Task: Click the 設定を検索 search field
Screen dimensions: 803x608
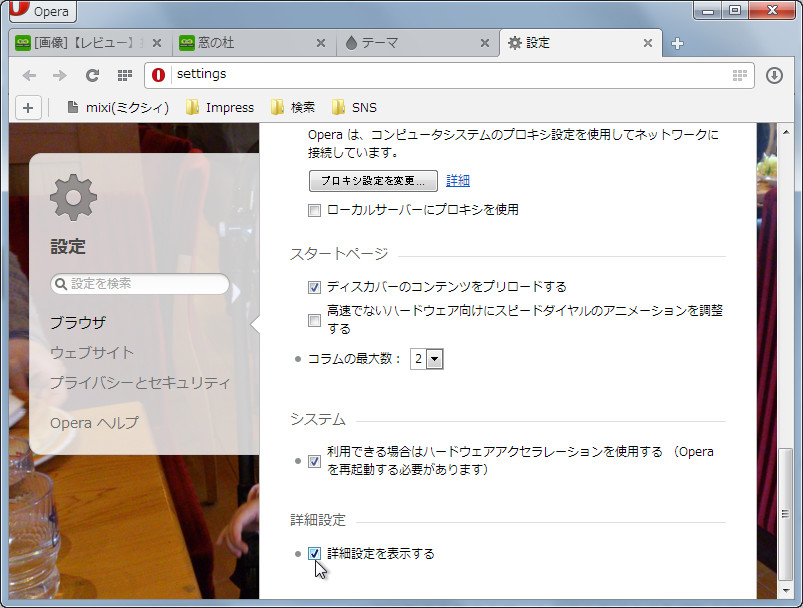Action: (x=140, y=283)
